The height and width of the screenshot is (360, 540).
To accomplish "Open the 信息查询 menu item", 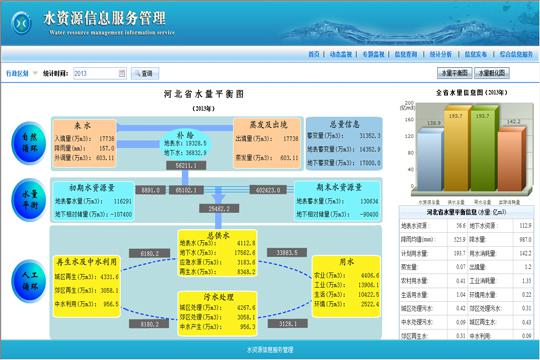I will tap(406, 54).
